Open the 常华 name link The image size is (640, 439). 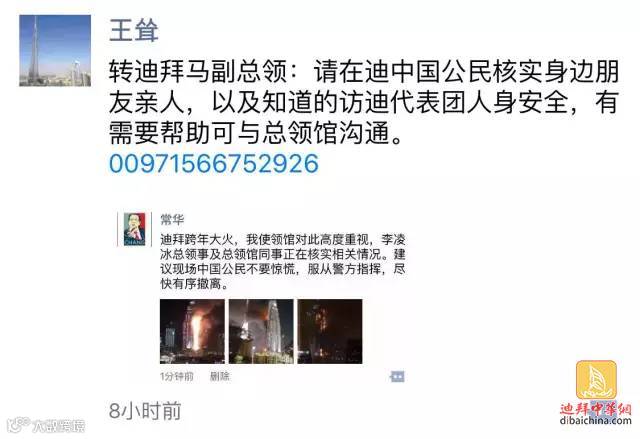pyautogui.click(x=172, y=220)
